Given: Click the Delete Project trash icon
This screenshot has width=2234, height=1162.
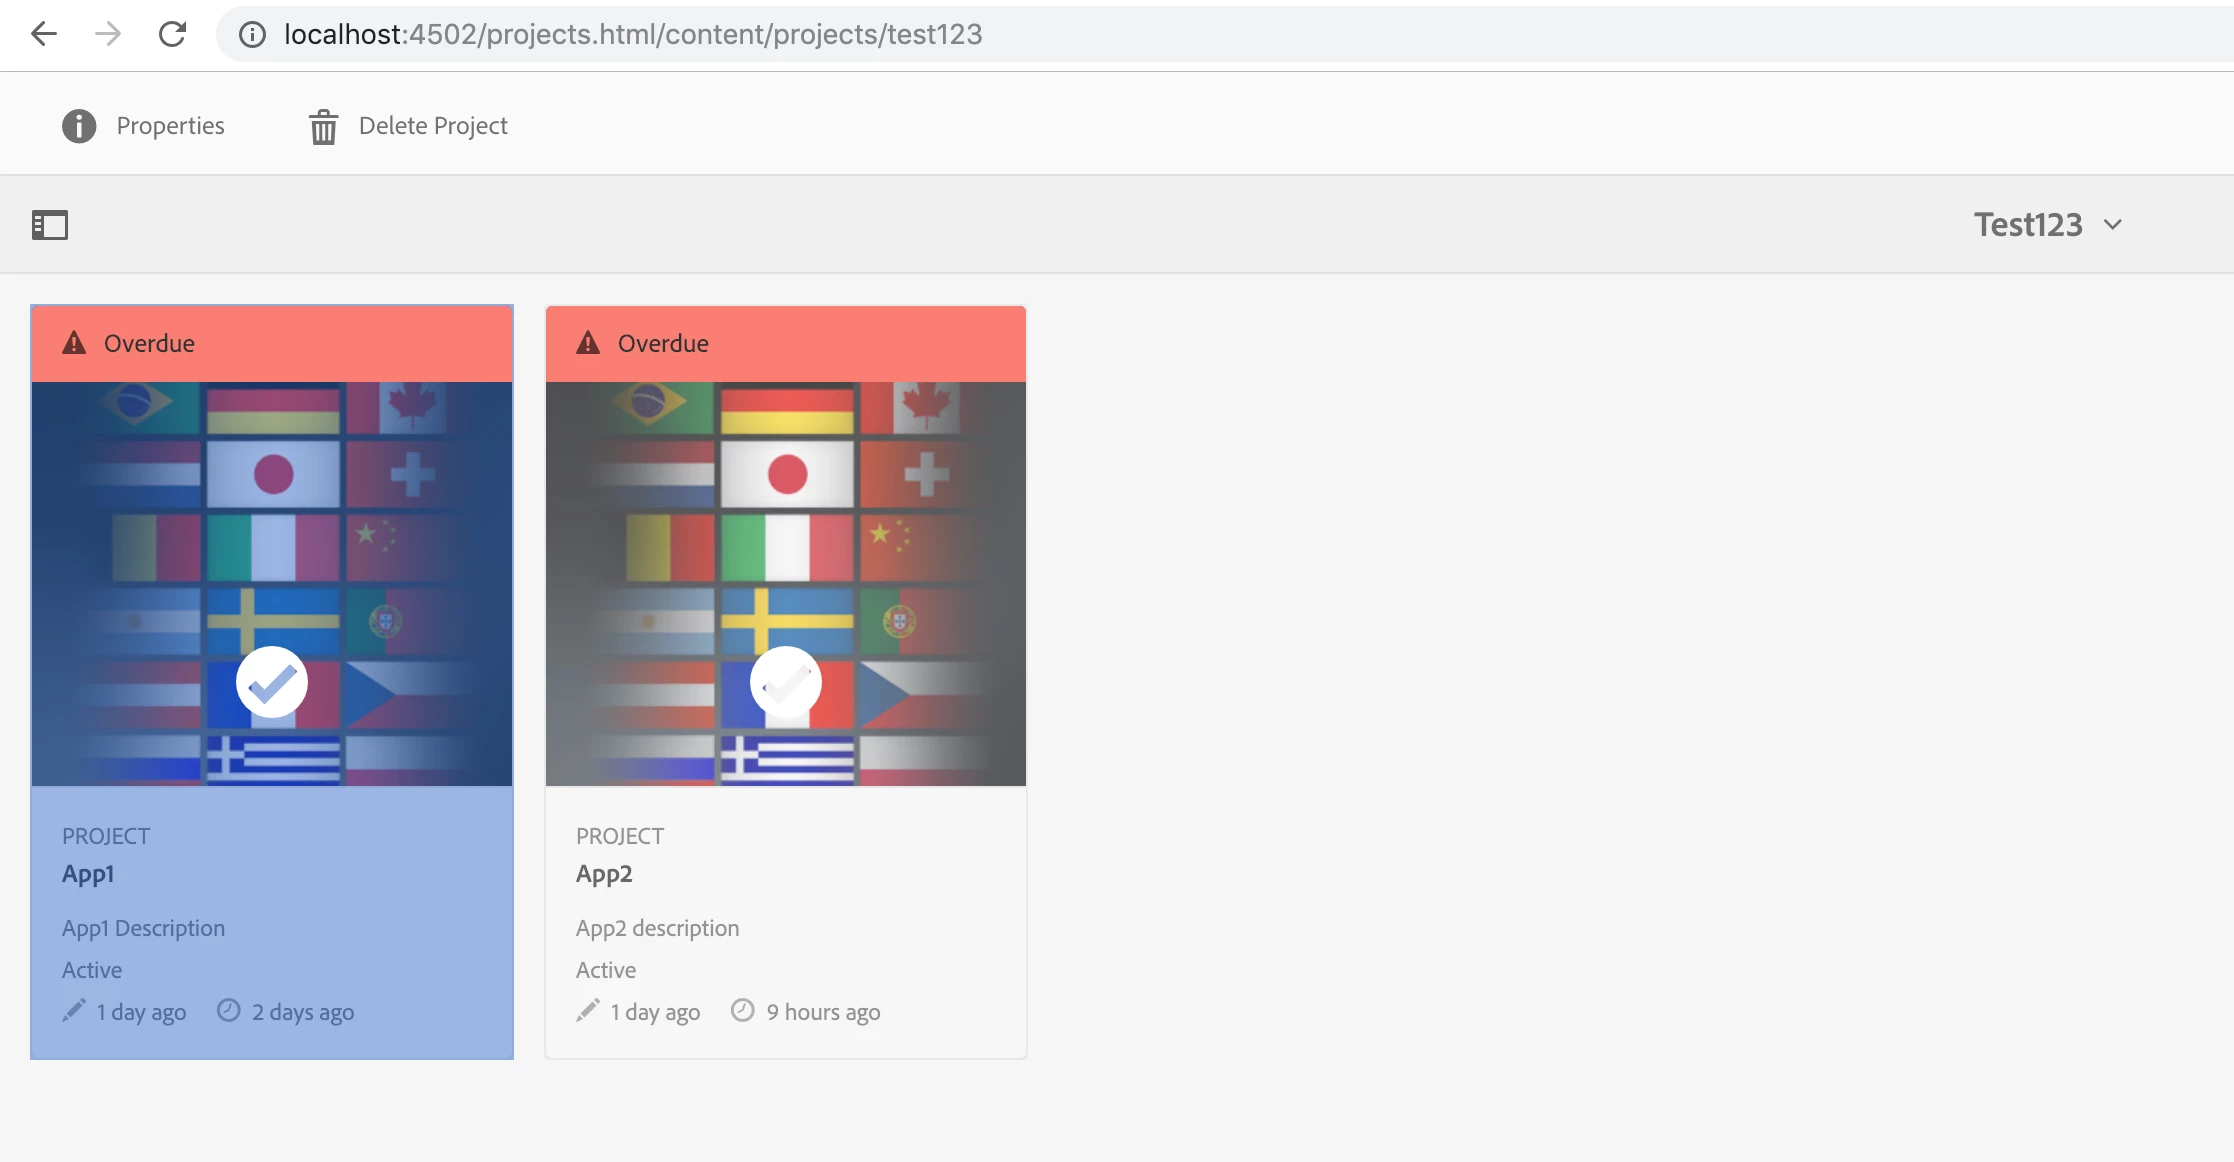Looking at the screenshot, I should (323, 127).
